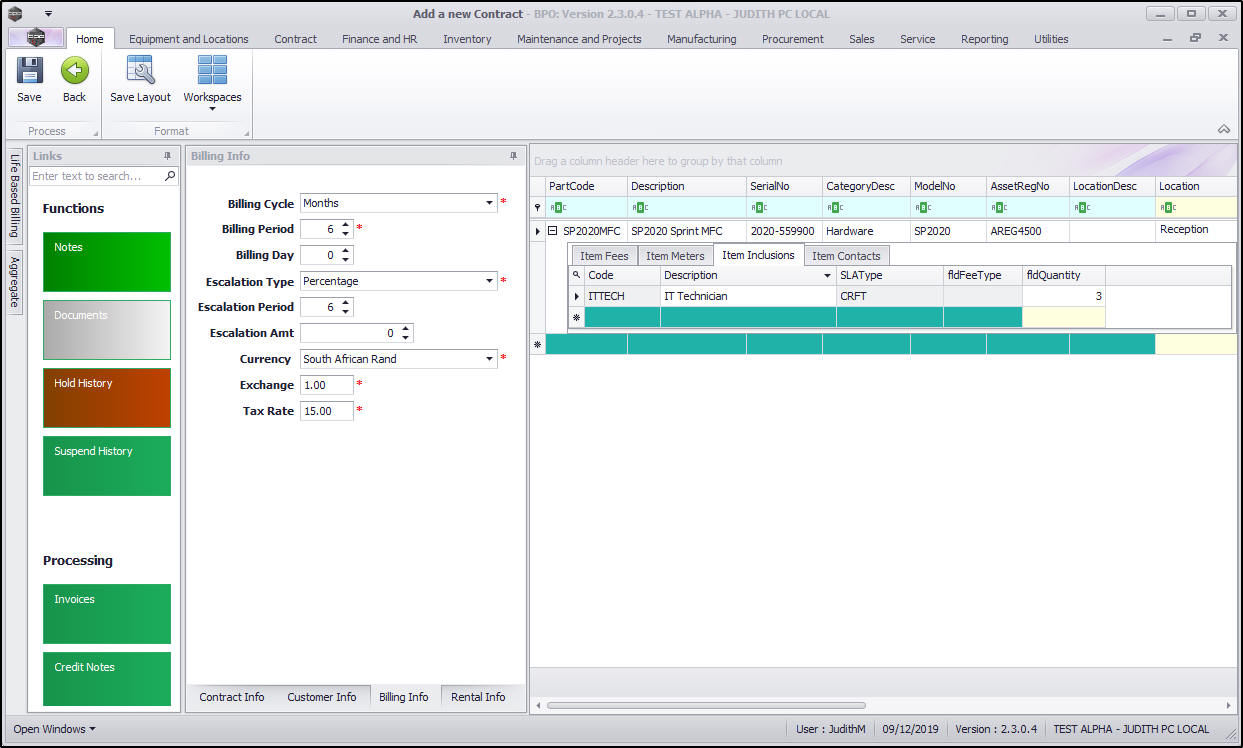The width and height of the screenshot is (1243, 748).
Task: Click the search magnifier icon in Links
Action: pos(170,176)
